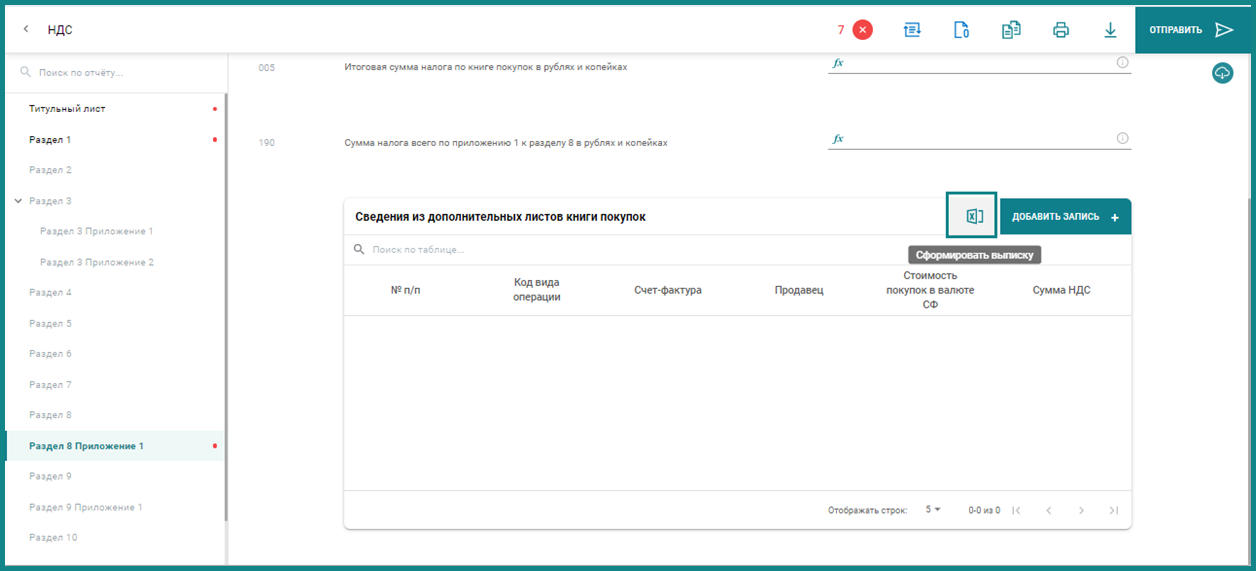Image resolution: width=1256 pixels, height=571 pixels.
Task: Collapse the Раздел 3 tree node
Action: click(x=18, y=201)
